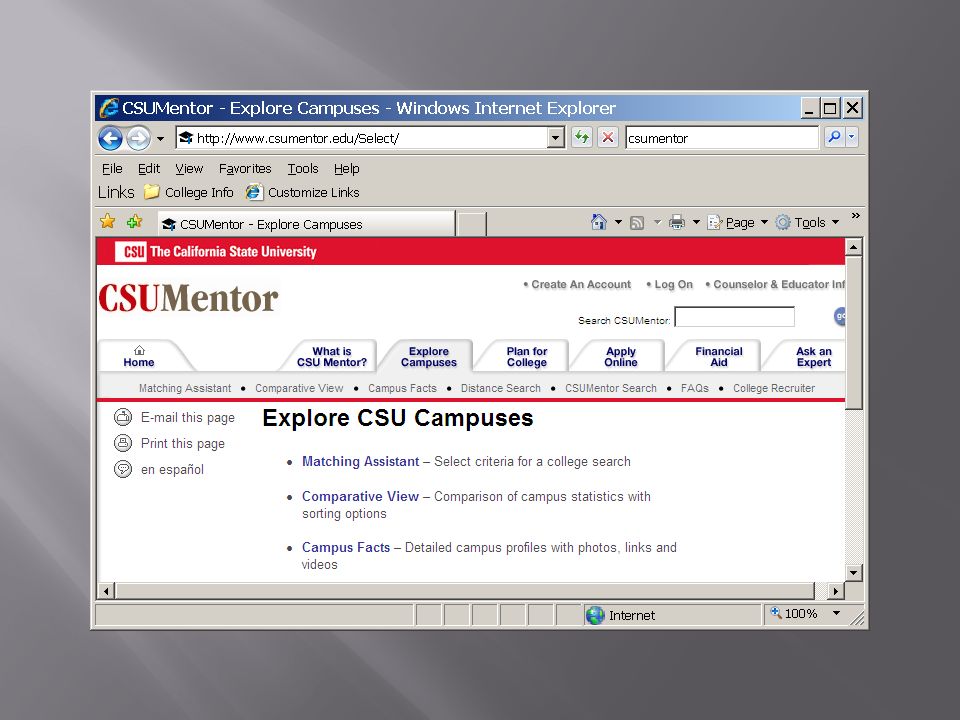This screenshot has width=960, height=720.
Task: Click the CSUMentor site logo
Action: click(189, 298)
